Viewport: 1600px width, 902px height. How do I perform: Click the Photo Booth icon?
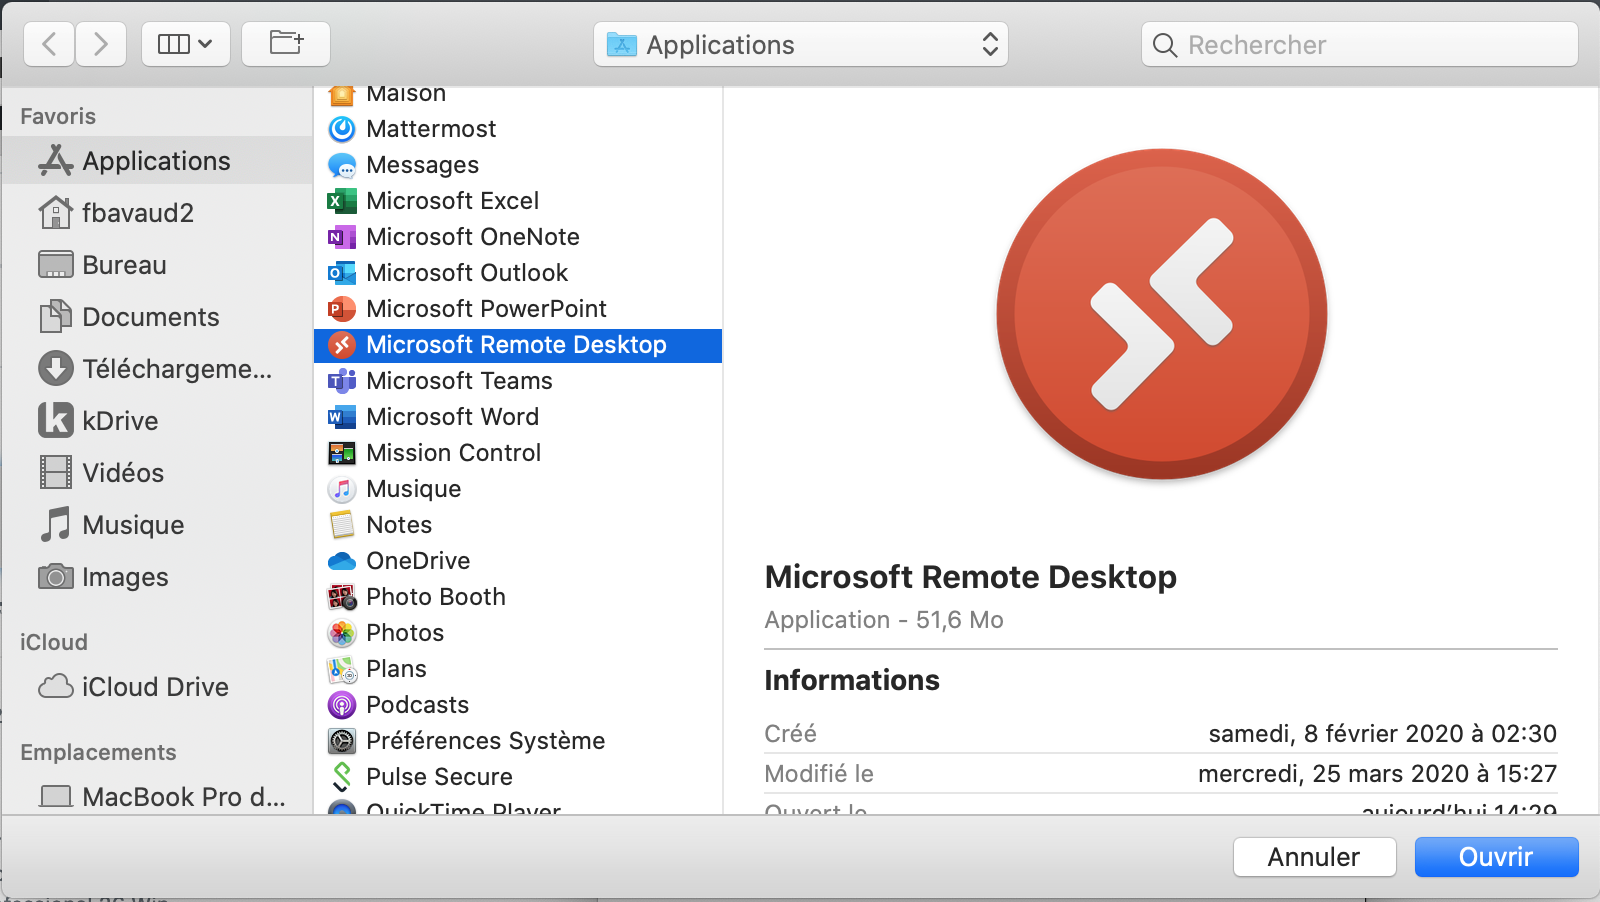point(342,597)
